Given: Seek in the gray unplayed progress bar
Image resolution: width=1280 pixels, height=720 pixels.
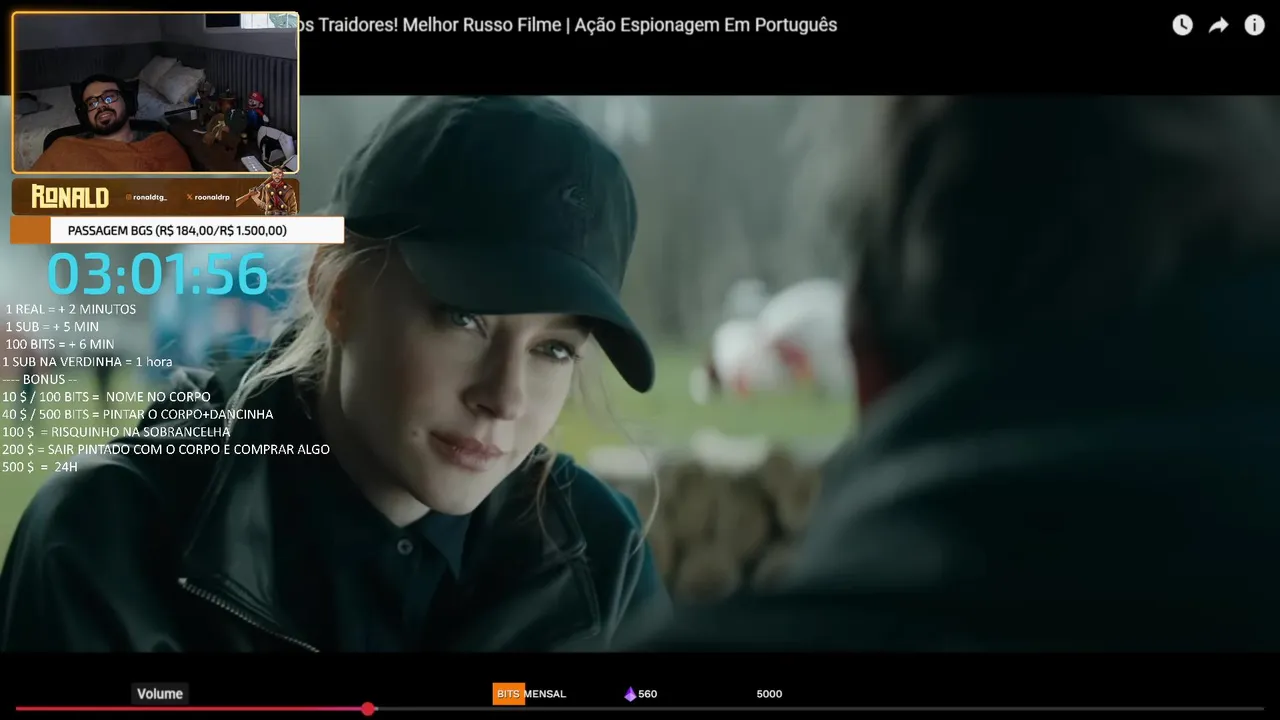Looking at the screenshot, I should click(x=820, y=709).
